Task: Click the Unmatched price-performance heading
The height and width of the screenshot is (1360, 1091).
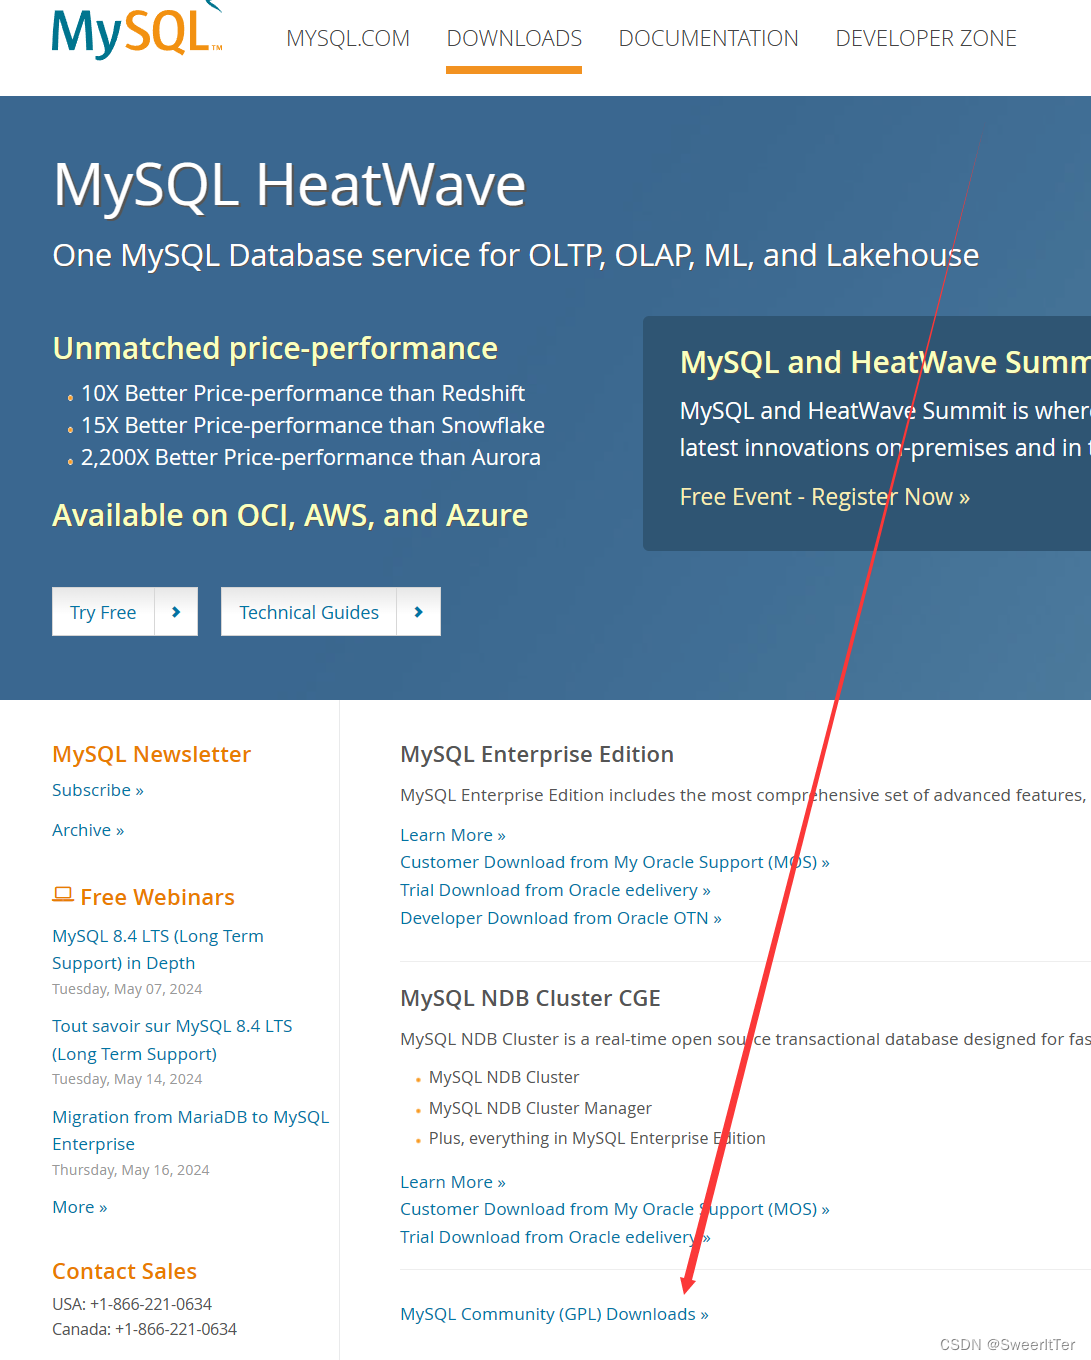Action: (275, 348)
